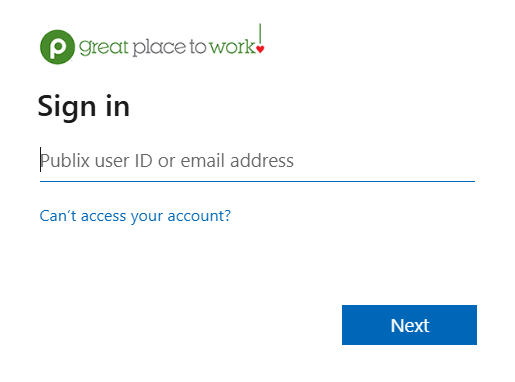Open 'Can't access your account?' link
The height and width of the screenshot is (382, 515).
[x=135, y=216]
